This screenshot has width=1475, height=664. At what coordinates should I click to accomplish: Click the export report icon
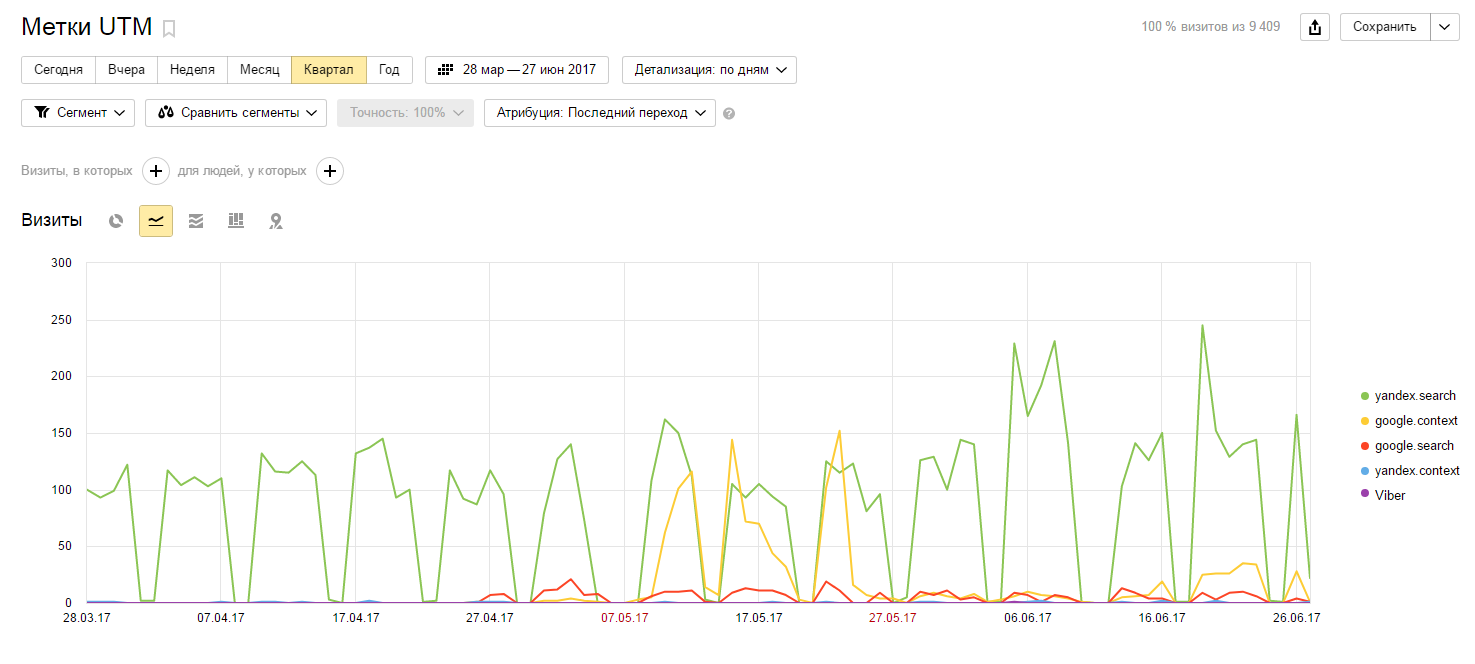1314,27
